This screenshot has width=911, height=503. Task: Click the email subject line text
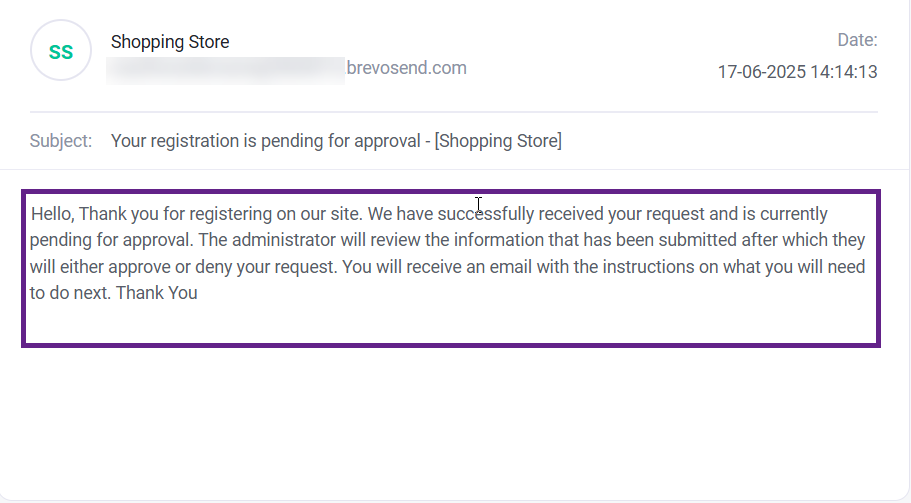(x=336, y=141)
